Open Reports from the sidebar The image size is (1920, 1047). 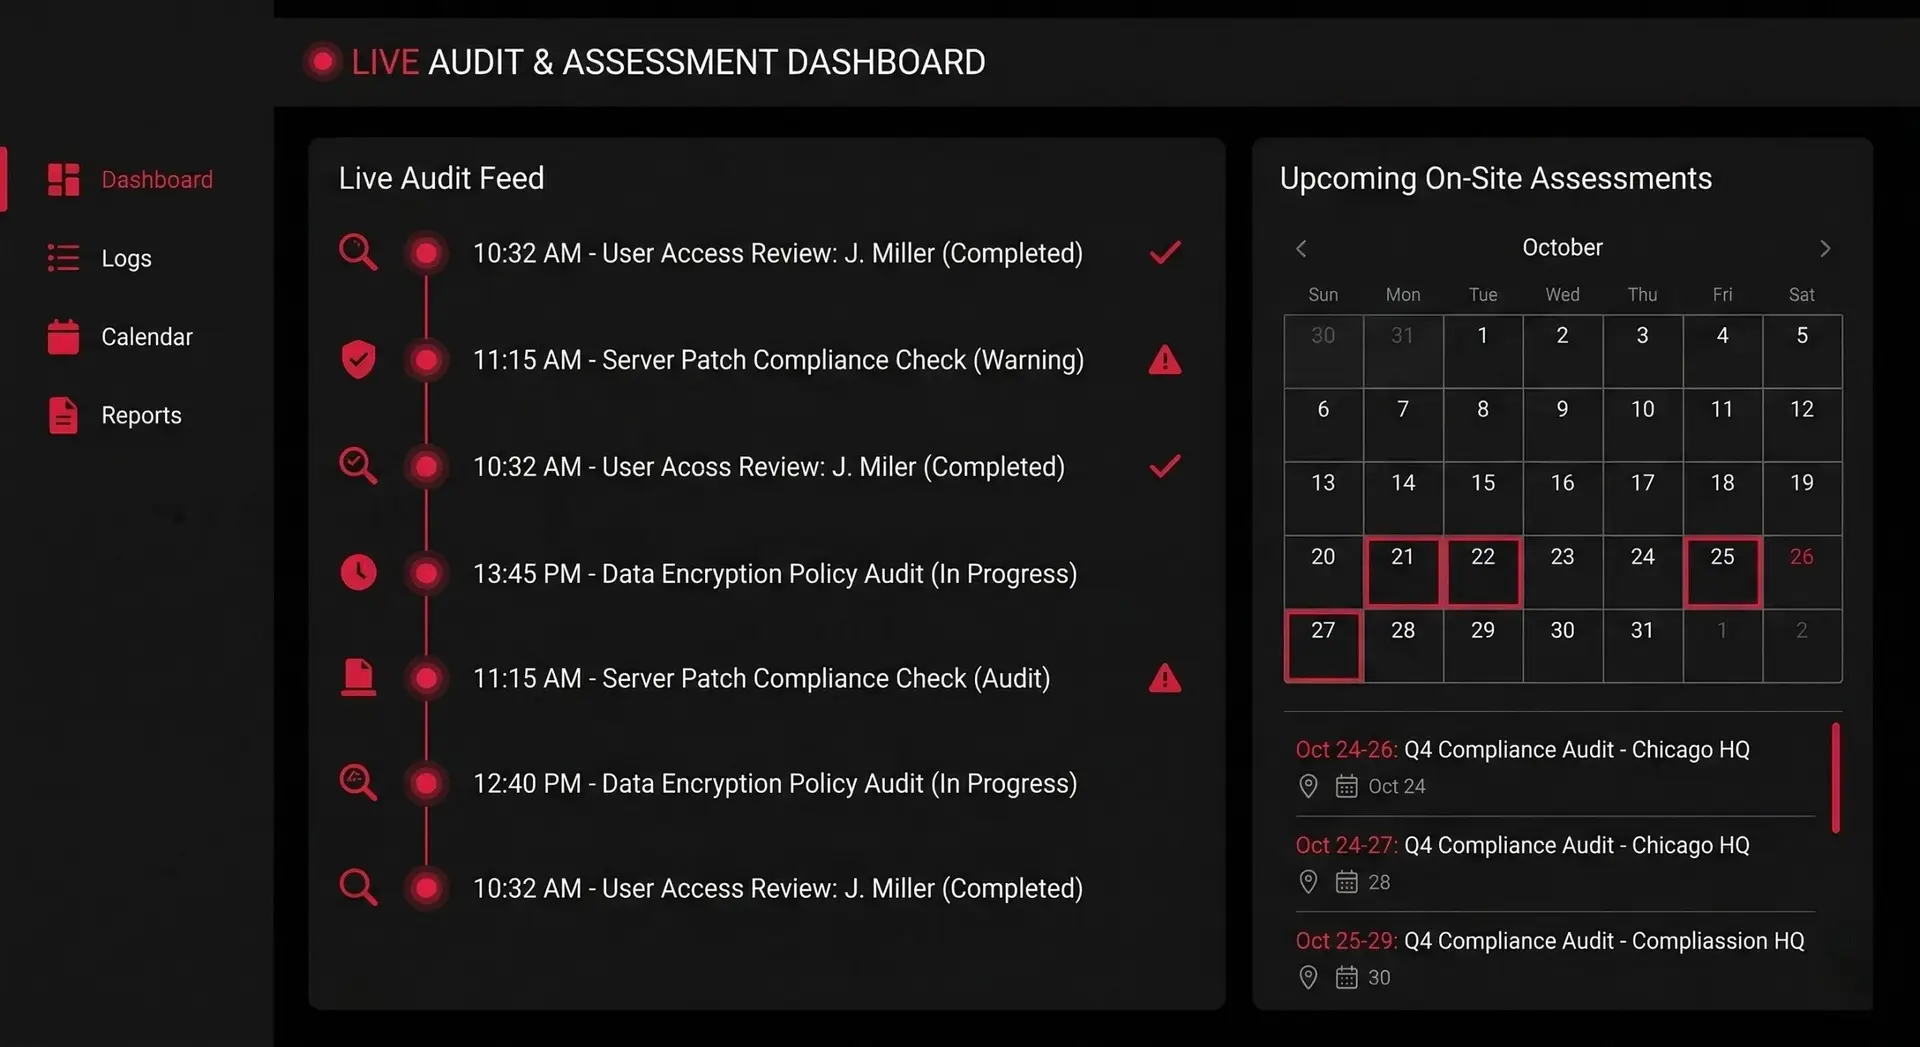point(140,415)
